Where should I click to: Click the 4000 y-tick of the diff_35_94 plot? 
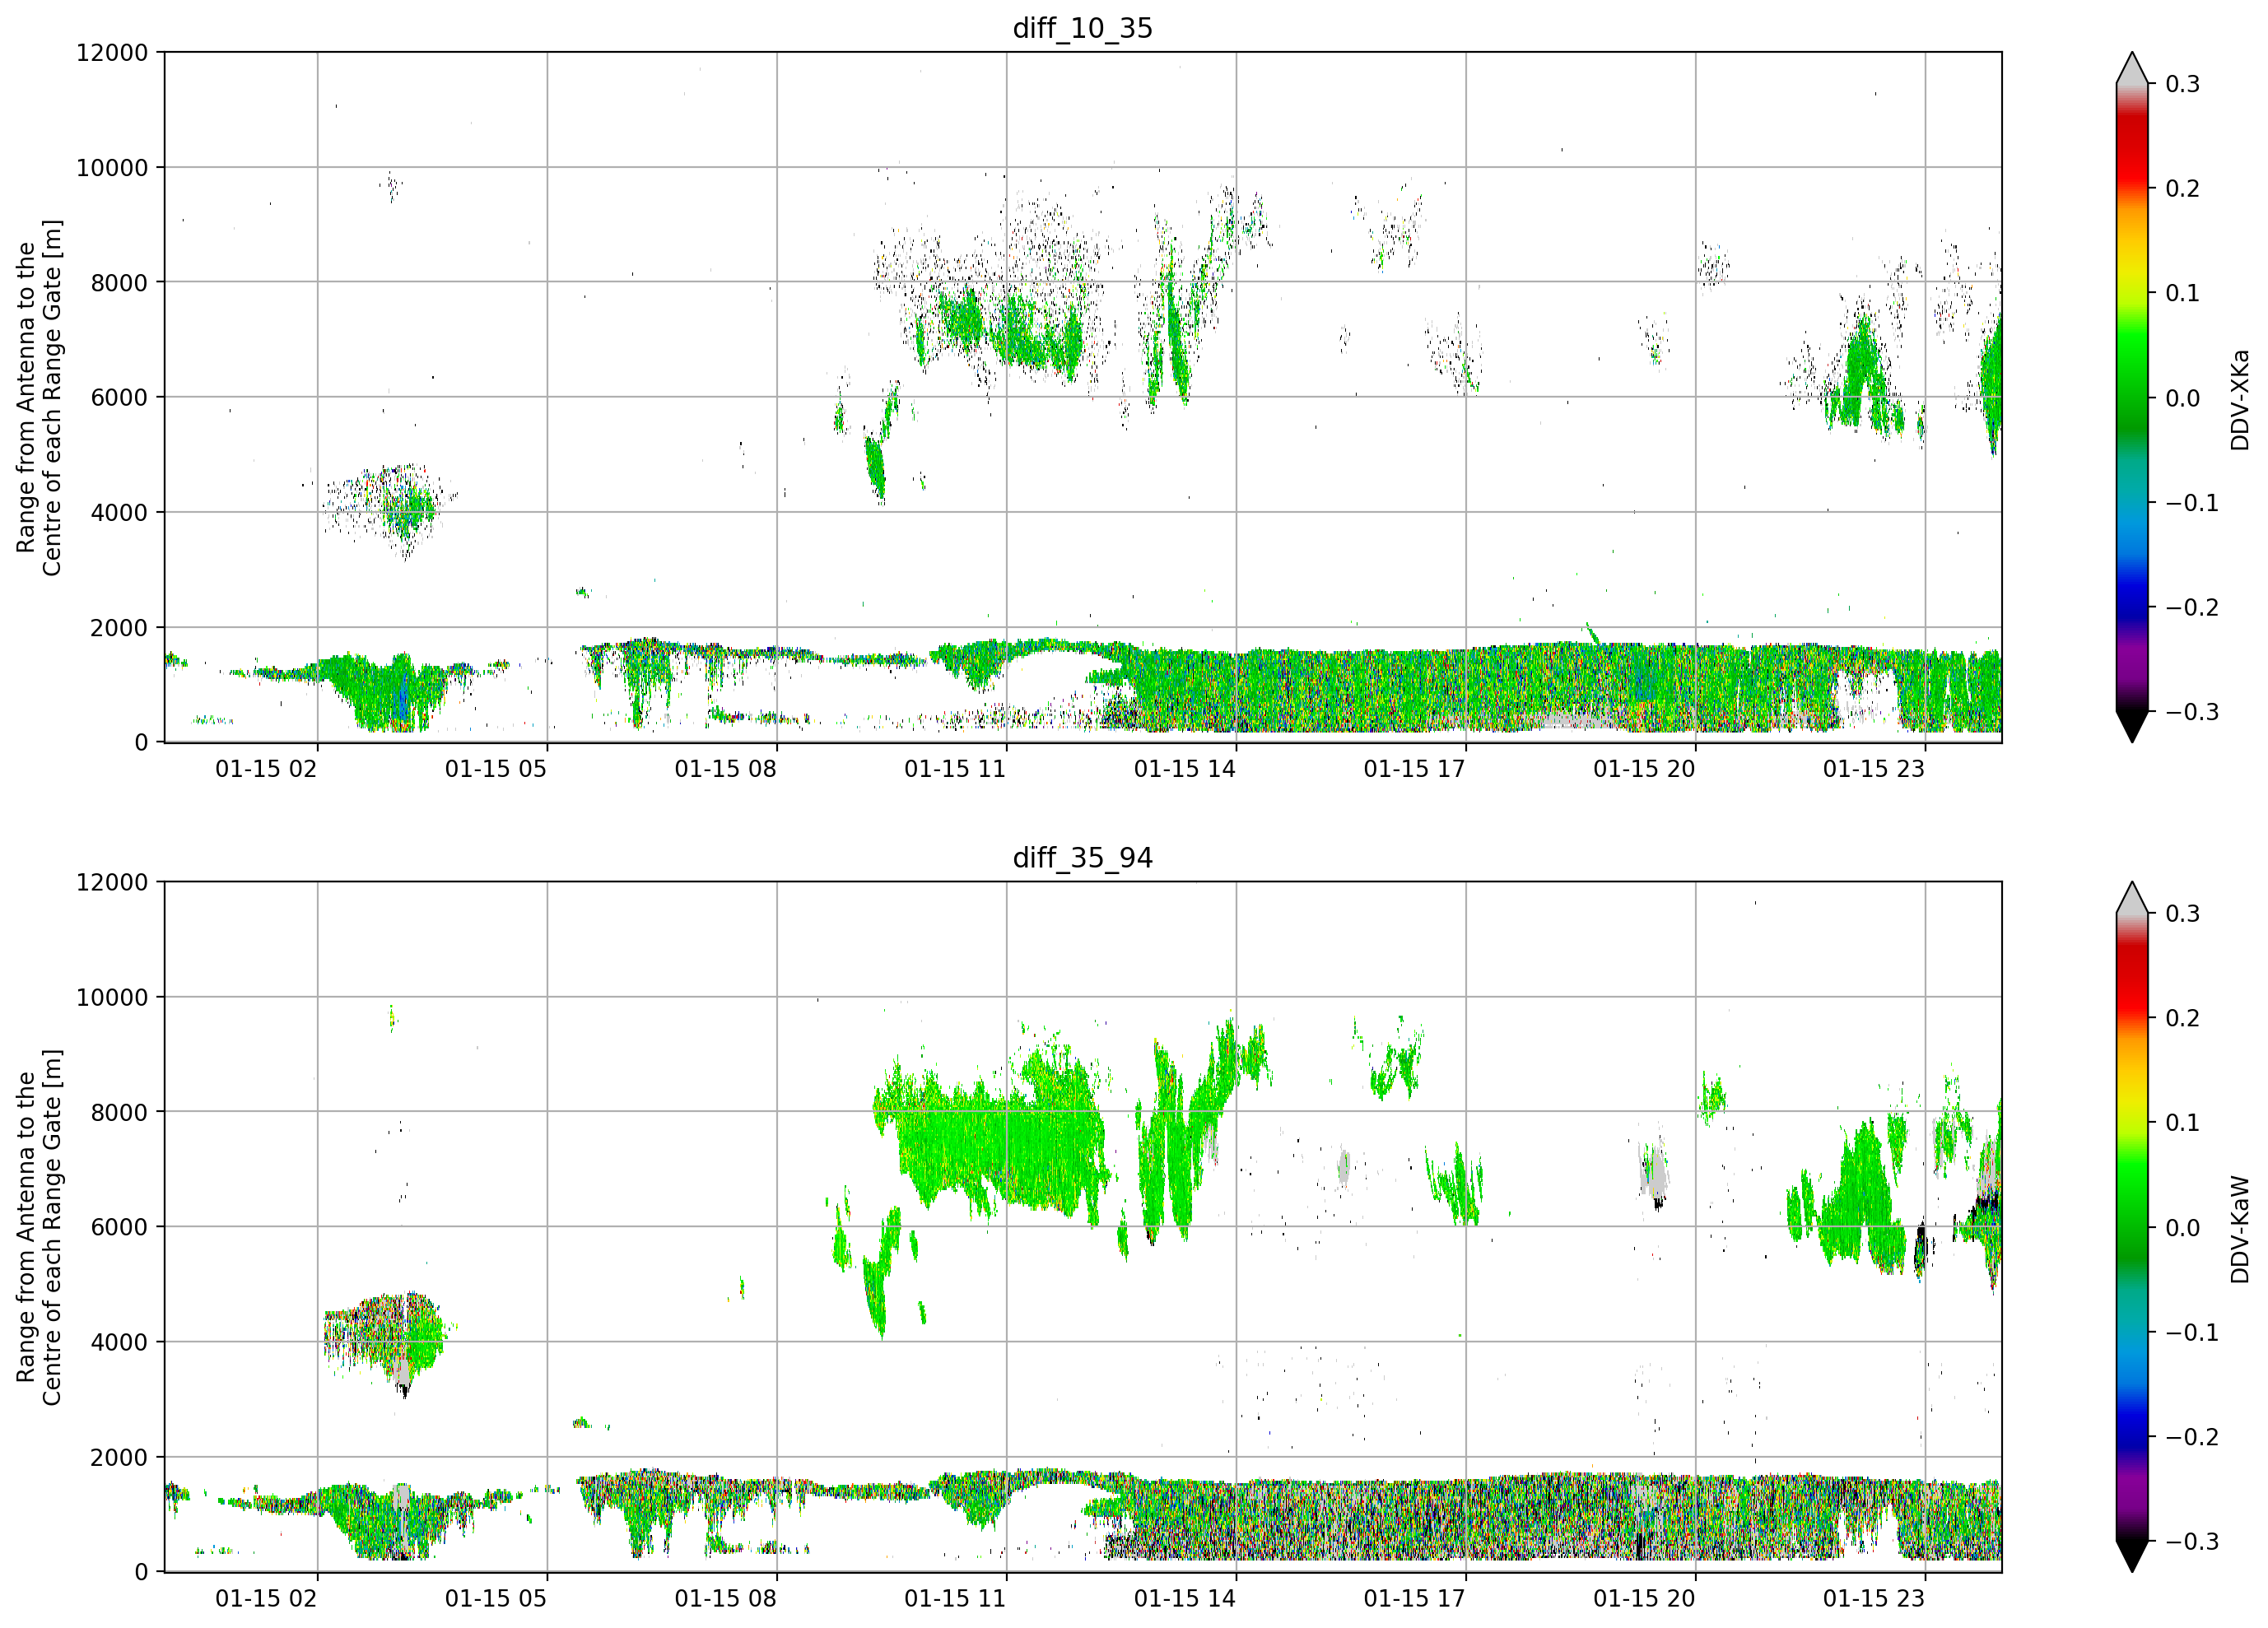pos(119,1343)
